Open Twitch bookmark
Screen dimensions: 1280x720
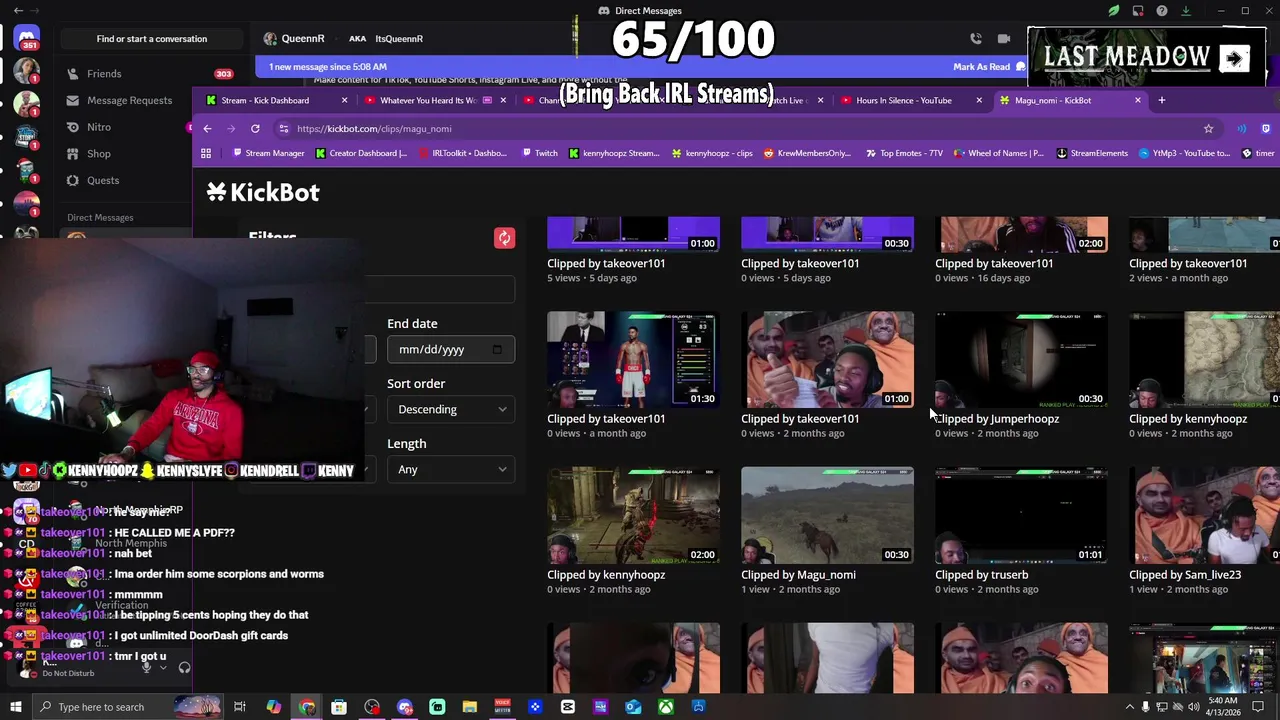click(539, 154)
